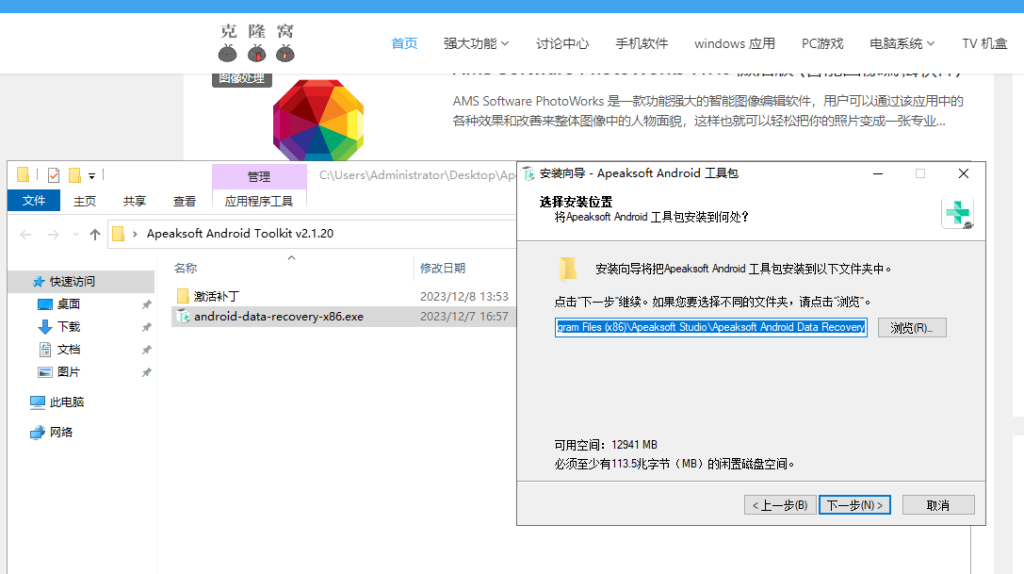The width and height of the screenshot is (1024, 574).
Task: Go back in File Explorer navigation
Action: [x=25, y=234]
